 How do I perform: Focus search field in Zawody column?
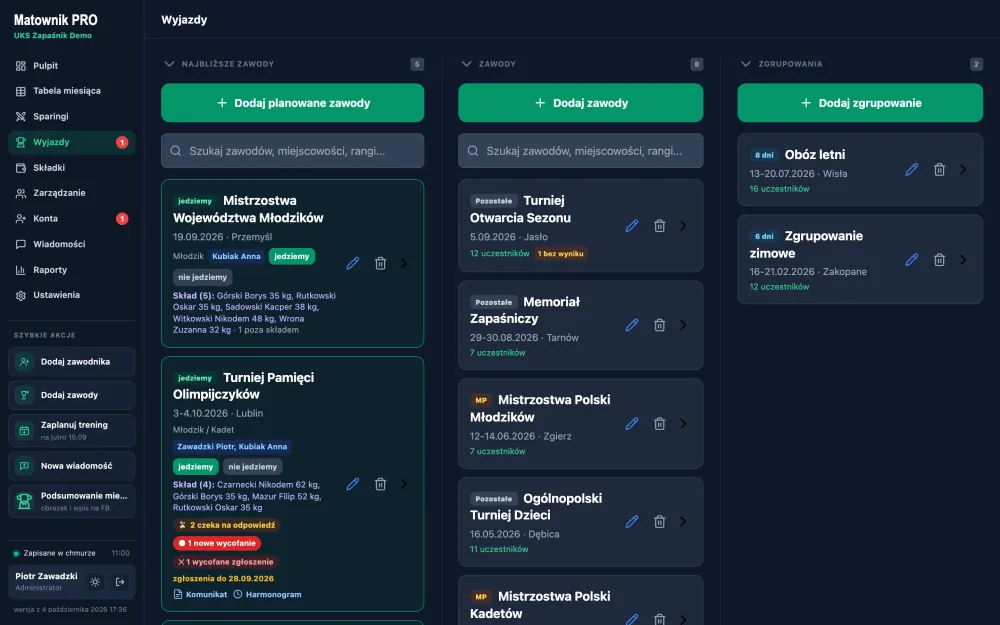[x=581, y=151]
